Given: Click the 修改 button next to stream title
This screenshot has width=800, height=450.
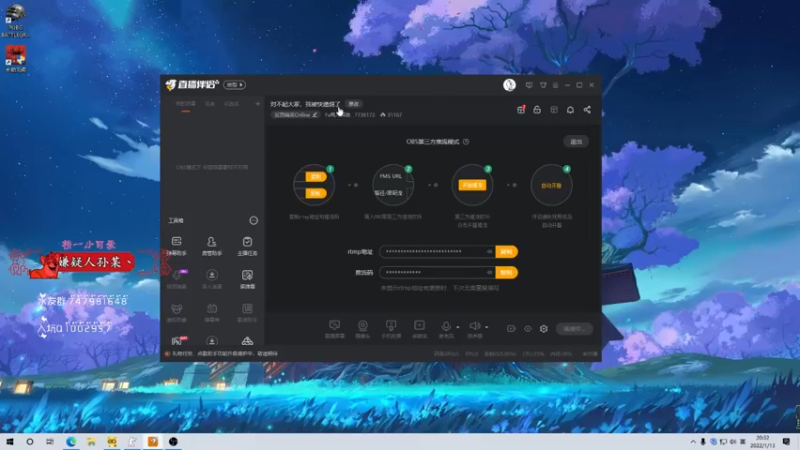Looking at the screenshot, I should click(354, 104).
